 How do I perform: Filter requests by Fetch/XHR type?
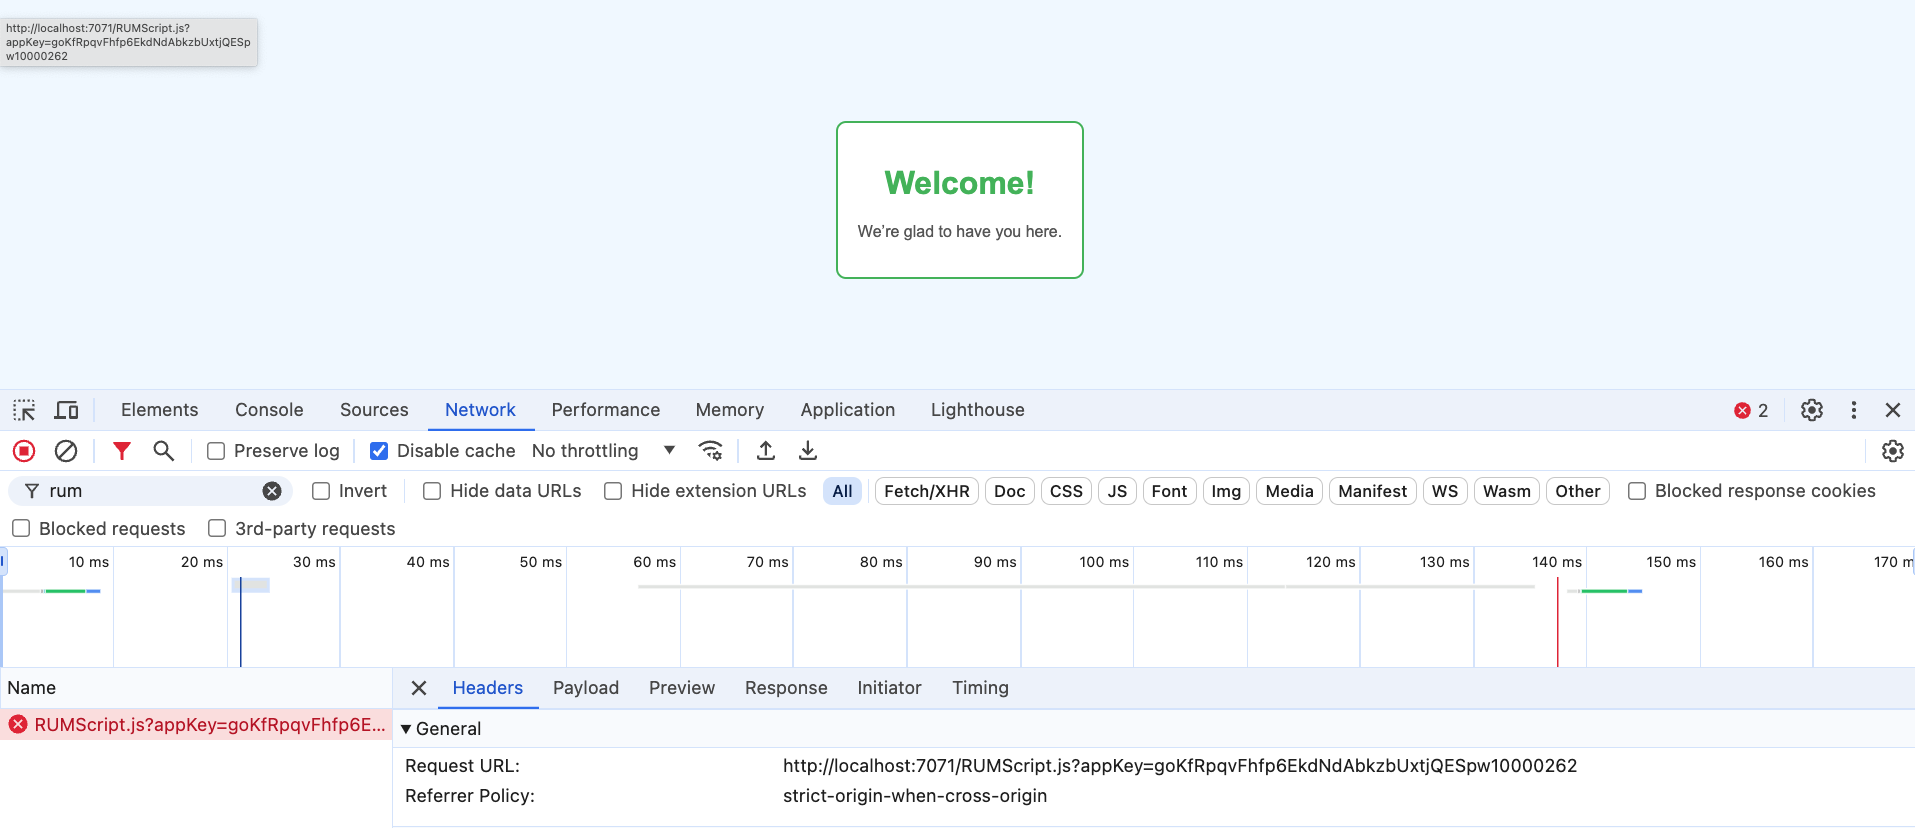(x=926, y=491)
